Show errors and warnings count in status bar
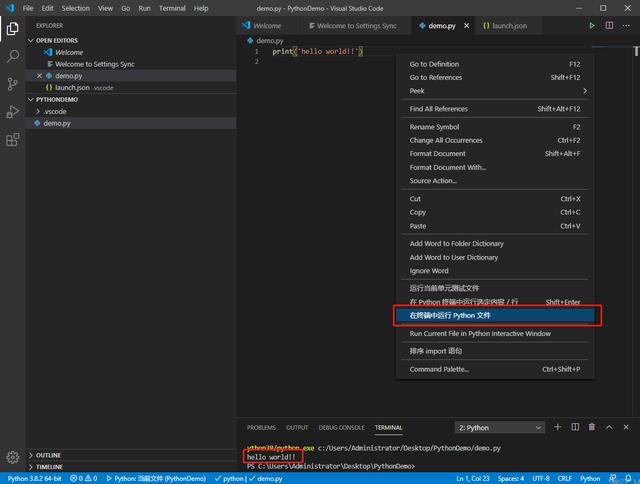The height and width of the screenshot is (484, 640). point(84,478)
